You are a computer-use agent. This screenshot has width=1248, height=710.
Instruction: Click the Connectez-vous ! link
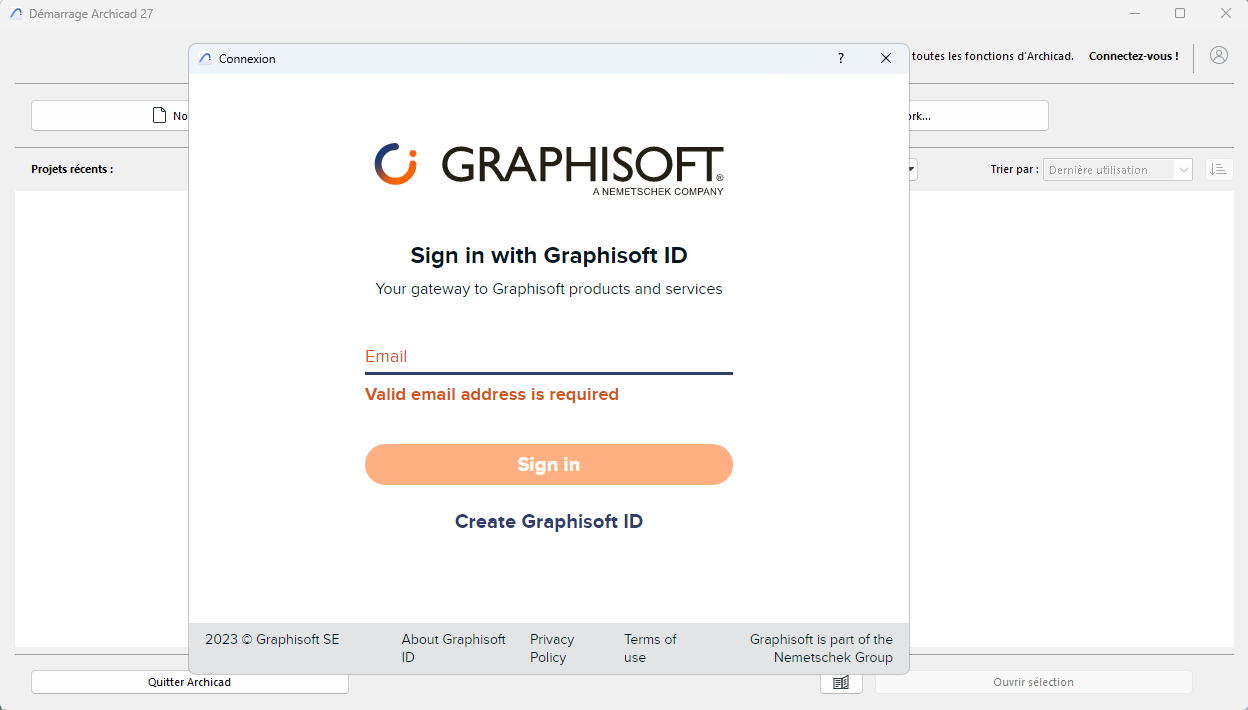tap(1134, 56)
